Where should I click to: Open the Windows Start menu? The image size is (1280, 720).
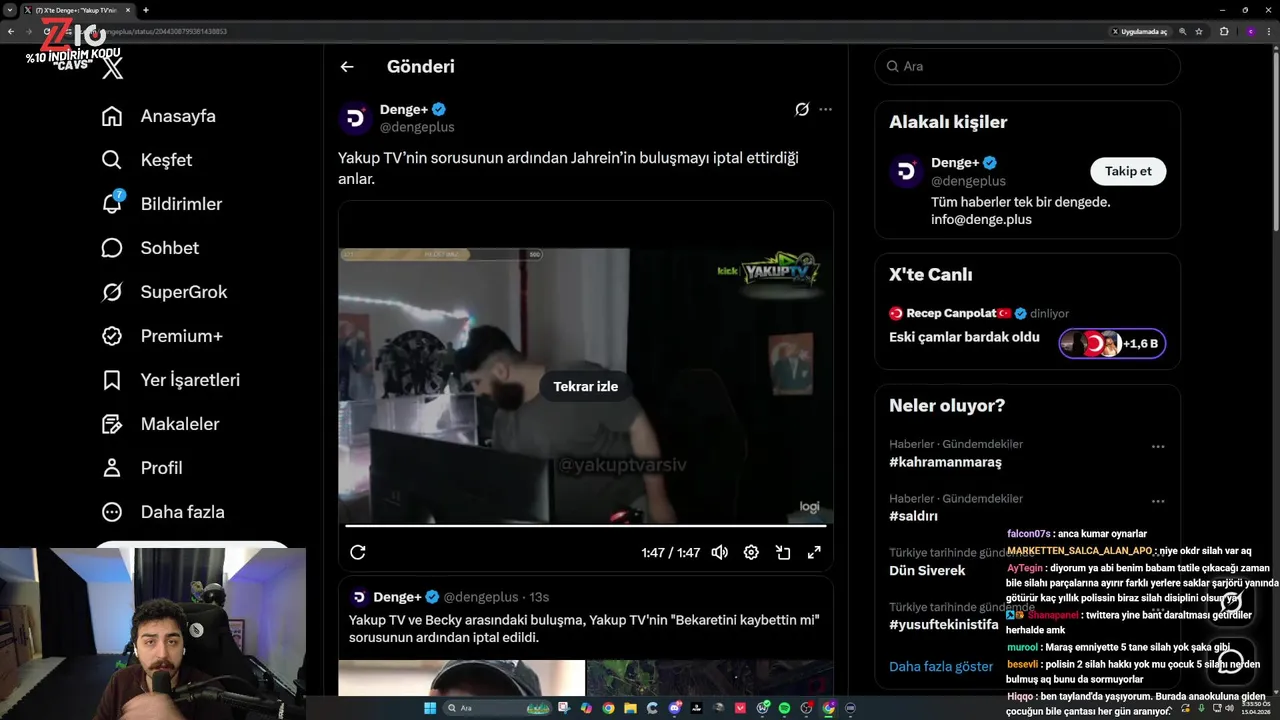pyautogui.click(x=430, y=708)
